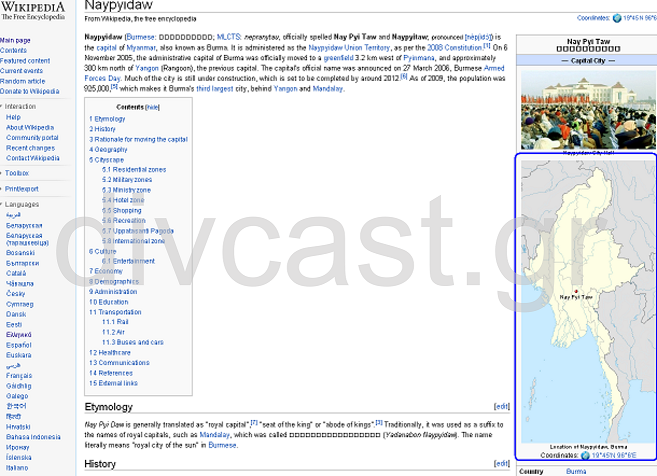Open Featured content in sidebar
Viewport: 657px width, 476px height.
pos(25,61)
